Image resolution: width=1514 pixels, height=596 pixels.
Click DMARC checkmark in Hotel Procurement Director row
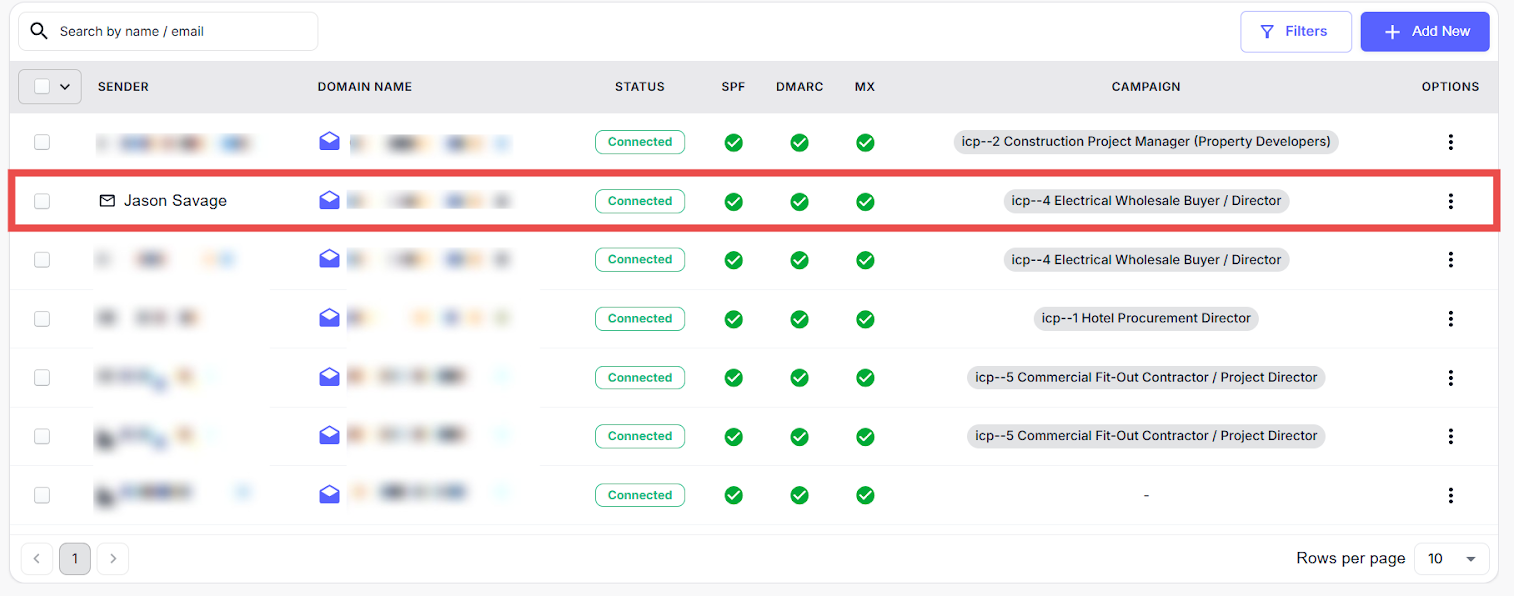pos(799,319)
